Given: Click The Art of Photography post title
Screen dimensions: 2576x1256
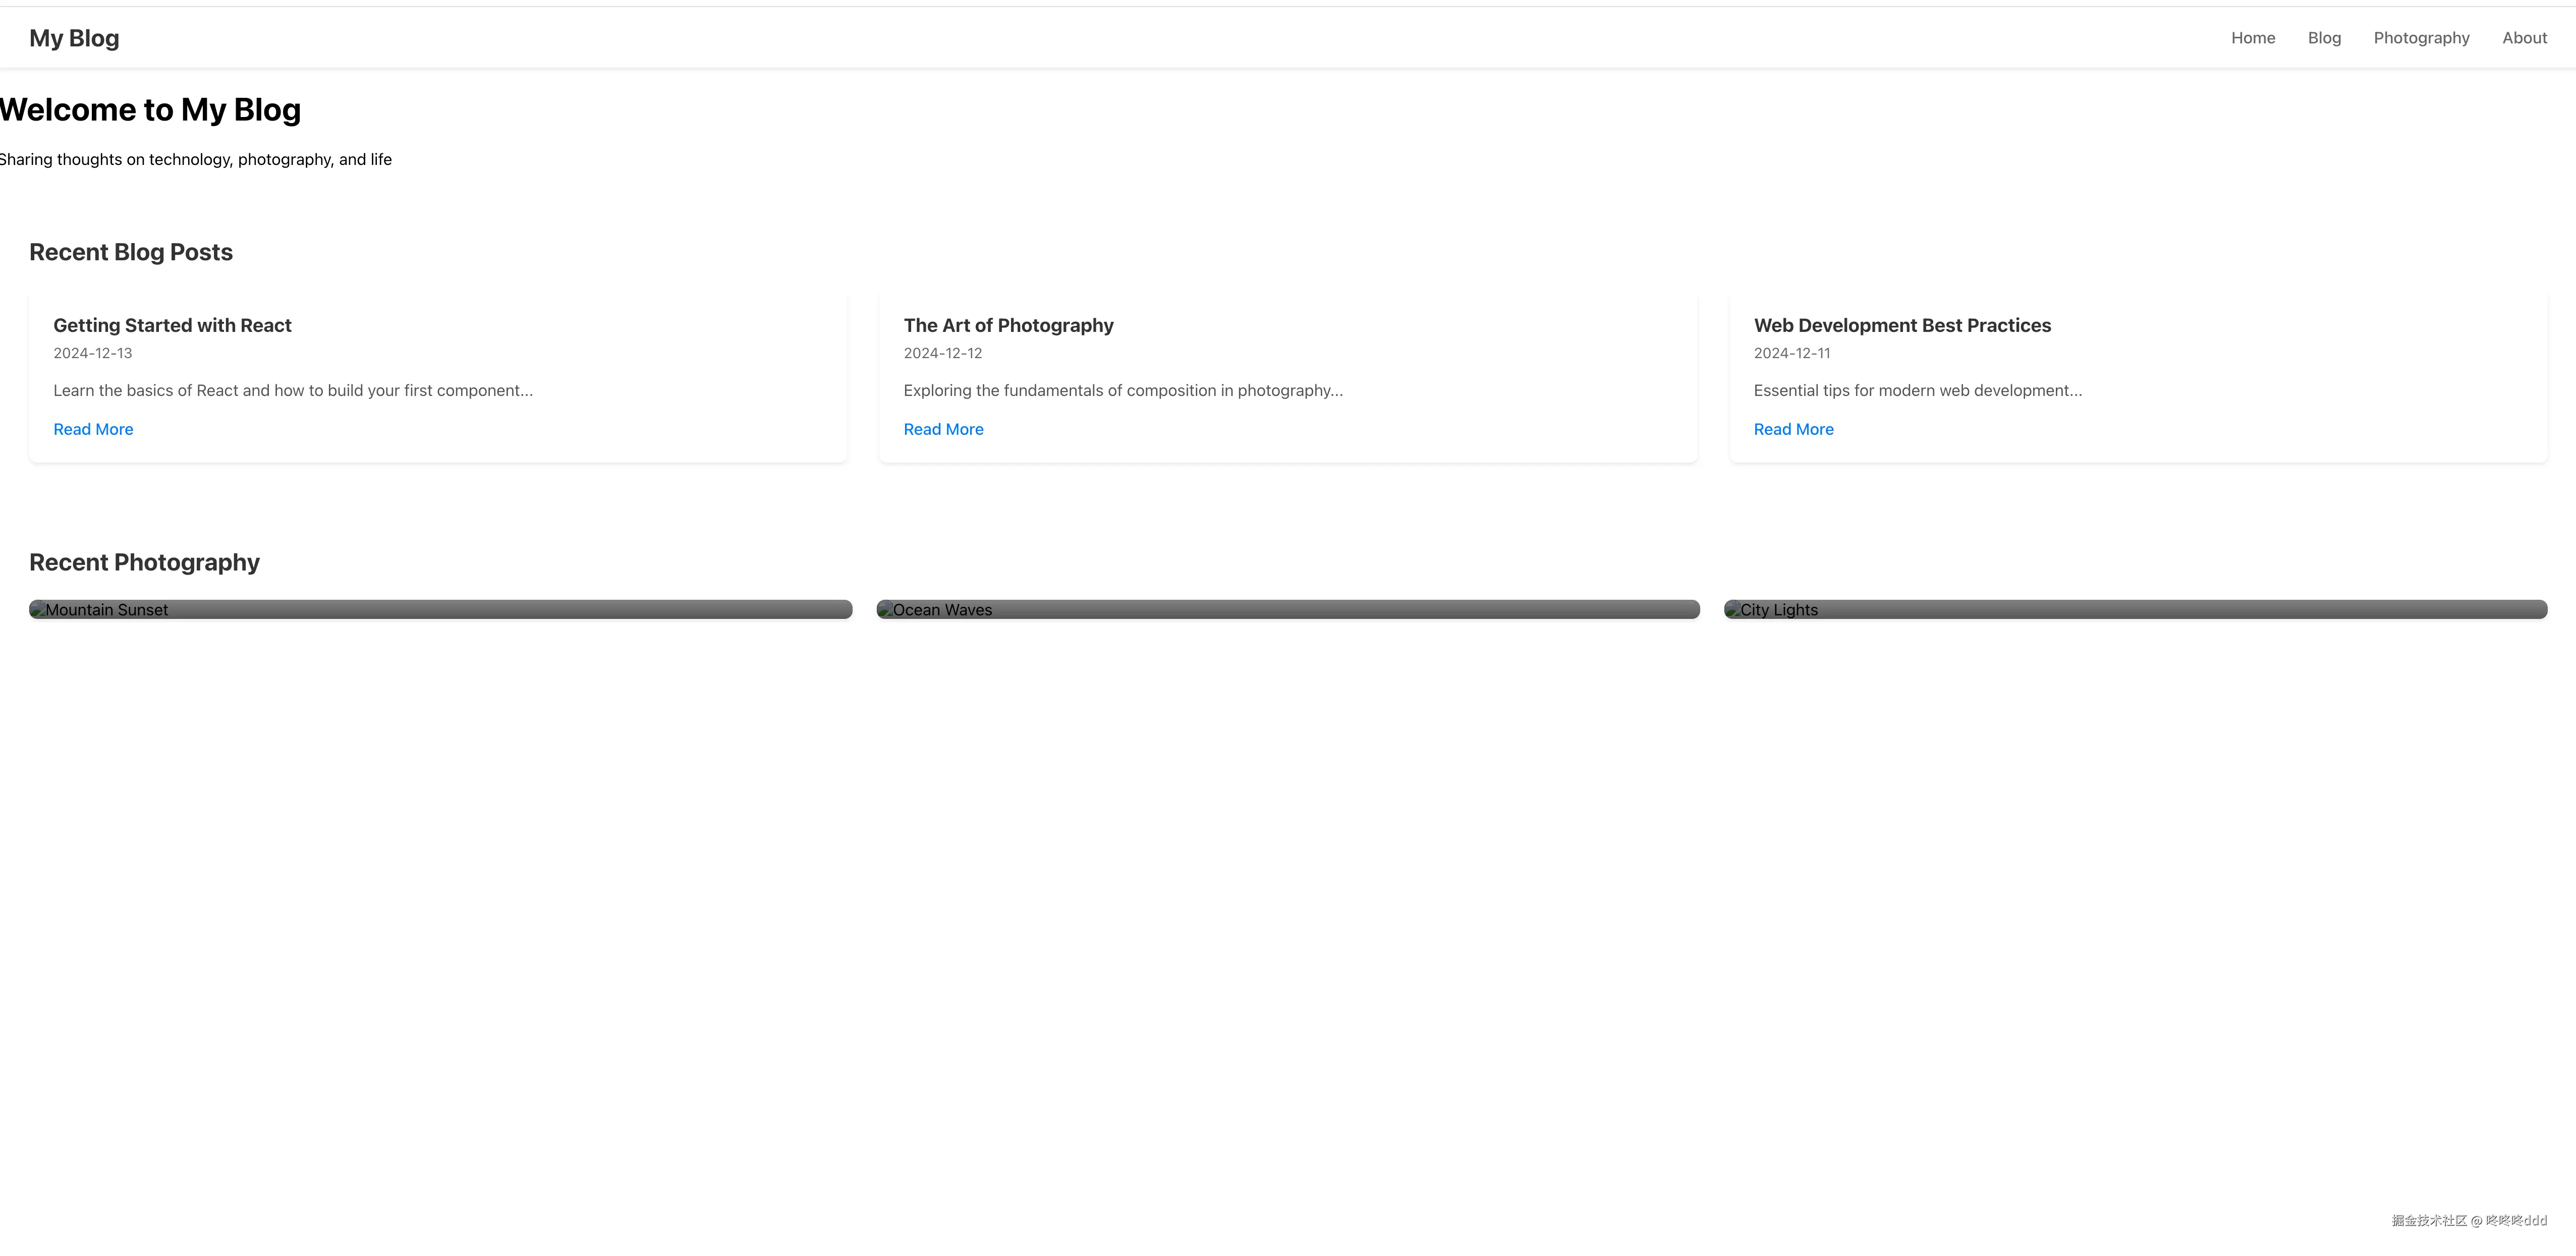Looking at the screenshot, I should click(x=1008, y=325).
